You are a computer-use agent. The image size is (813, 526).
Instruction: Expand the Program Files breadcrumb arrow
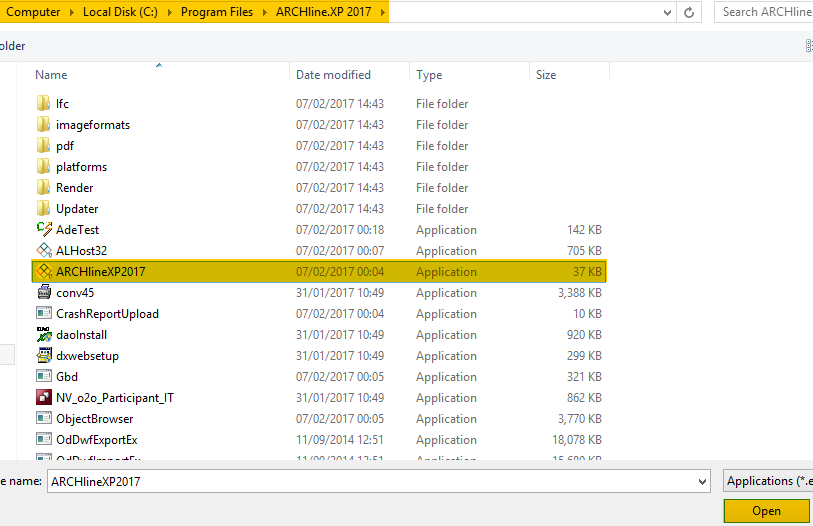coord(264,12)
